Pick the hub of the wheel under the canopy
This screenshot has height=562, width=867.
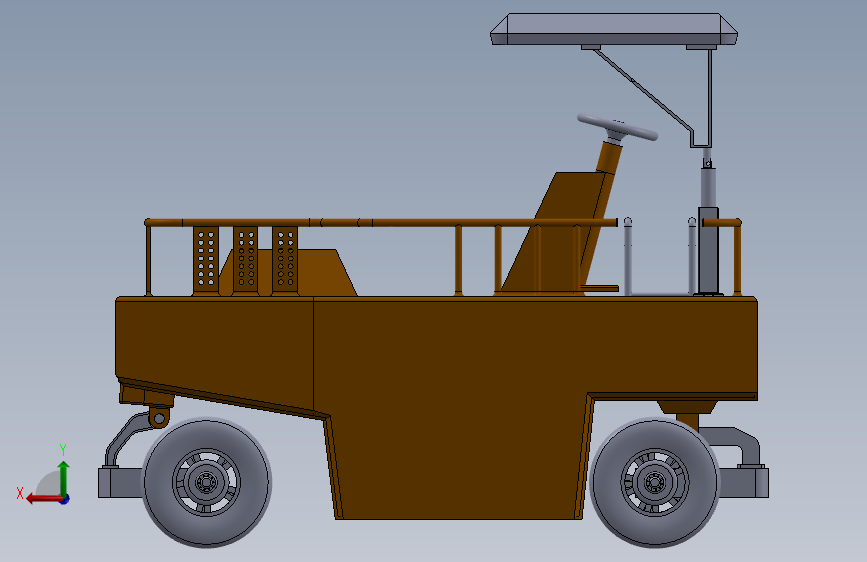pos(655,482)
